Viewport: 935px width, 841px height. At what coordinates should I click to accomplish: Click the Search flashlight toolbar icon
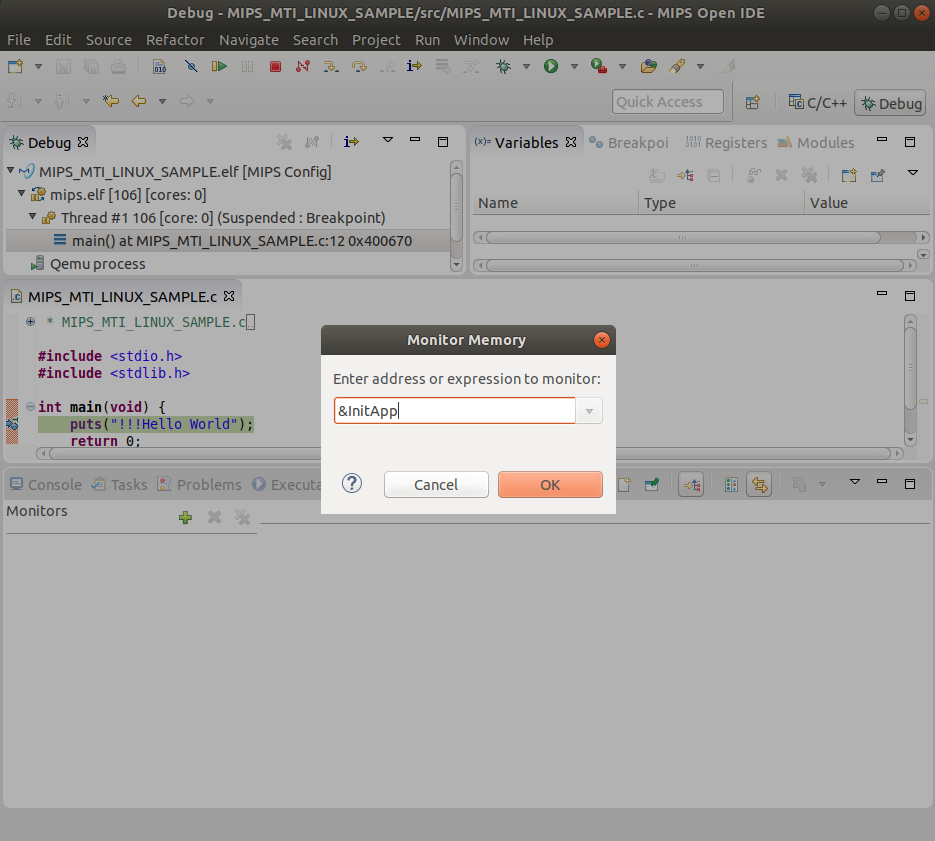tap(677, 66)
